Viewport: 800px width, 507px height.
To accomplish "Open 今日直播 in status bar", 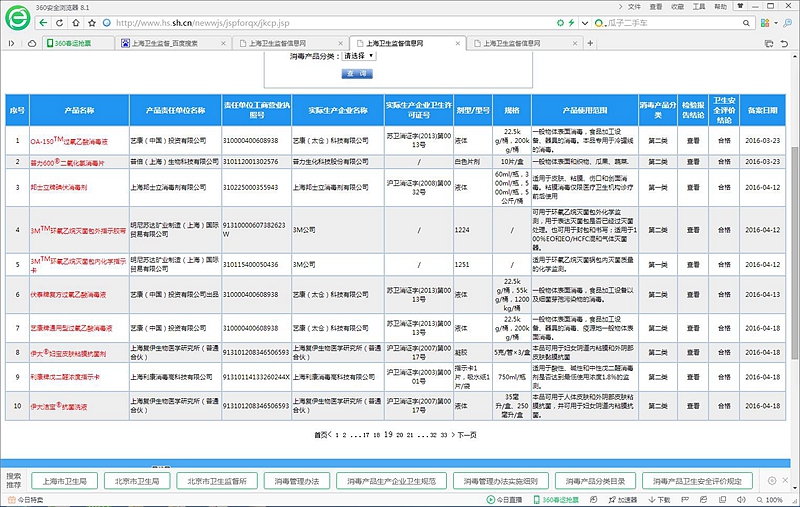I will coord(504,500).
